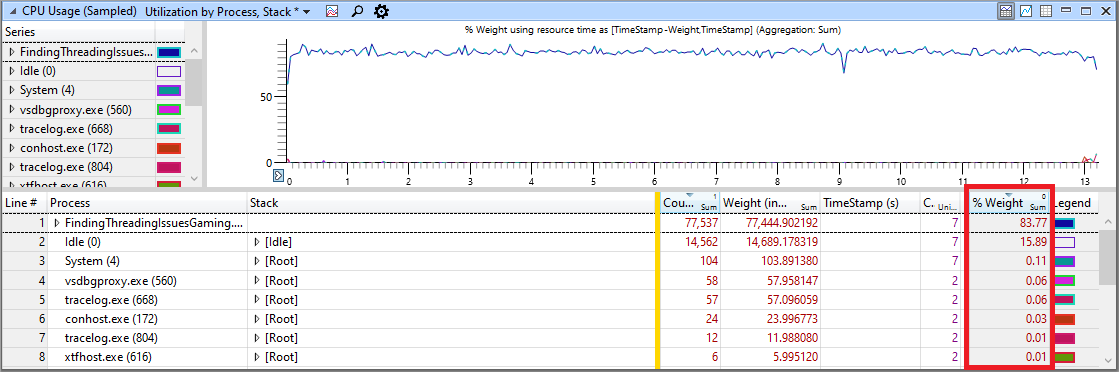Viewport: 1119px width, 372px height.
Task: Expand conhost.exe (172) in the Series list
Action: 11,149
